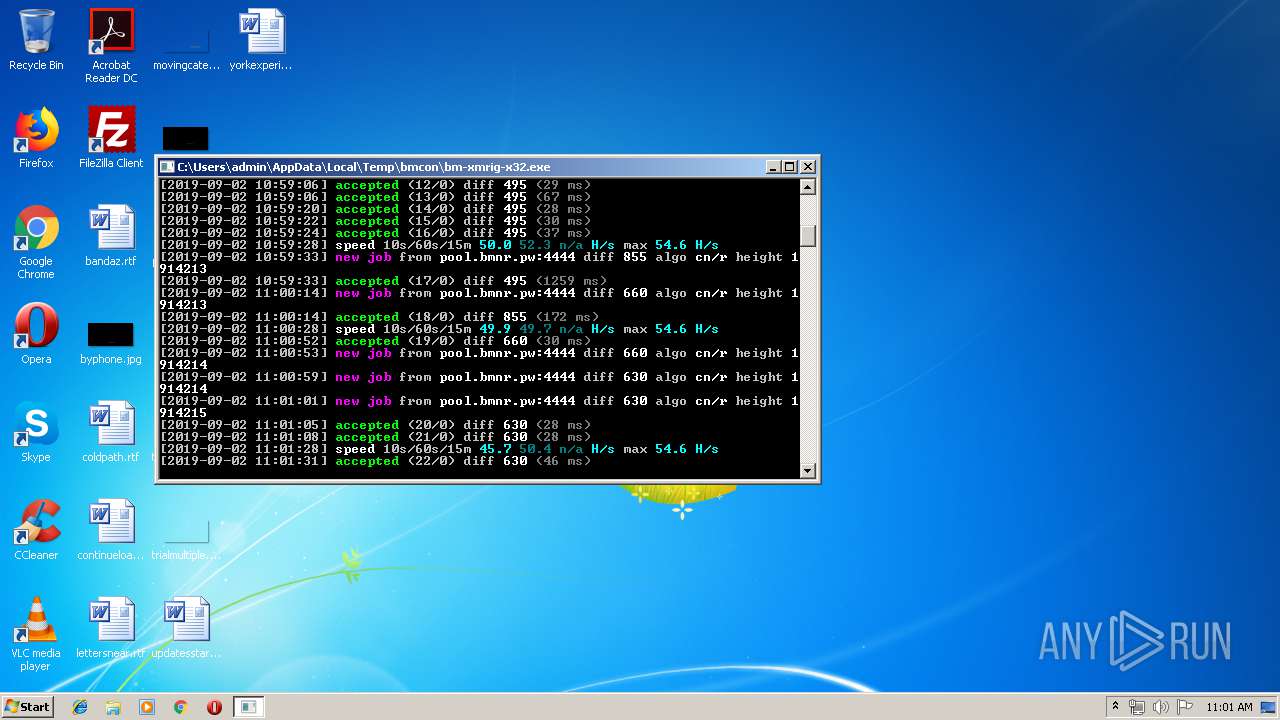Viewport: 1280px width, 720px height.
Task: Open bandaz.rtf document icon
Action: tap(111, 236)
